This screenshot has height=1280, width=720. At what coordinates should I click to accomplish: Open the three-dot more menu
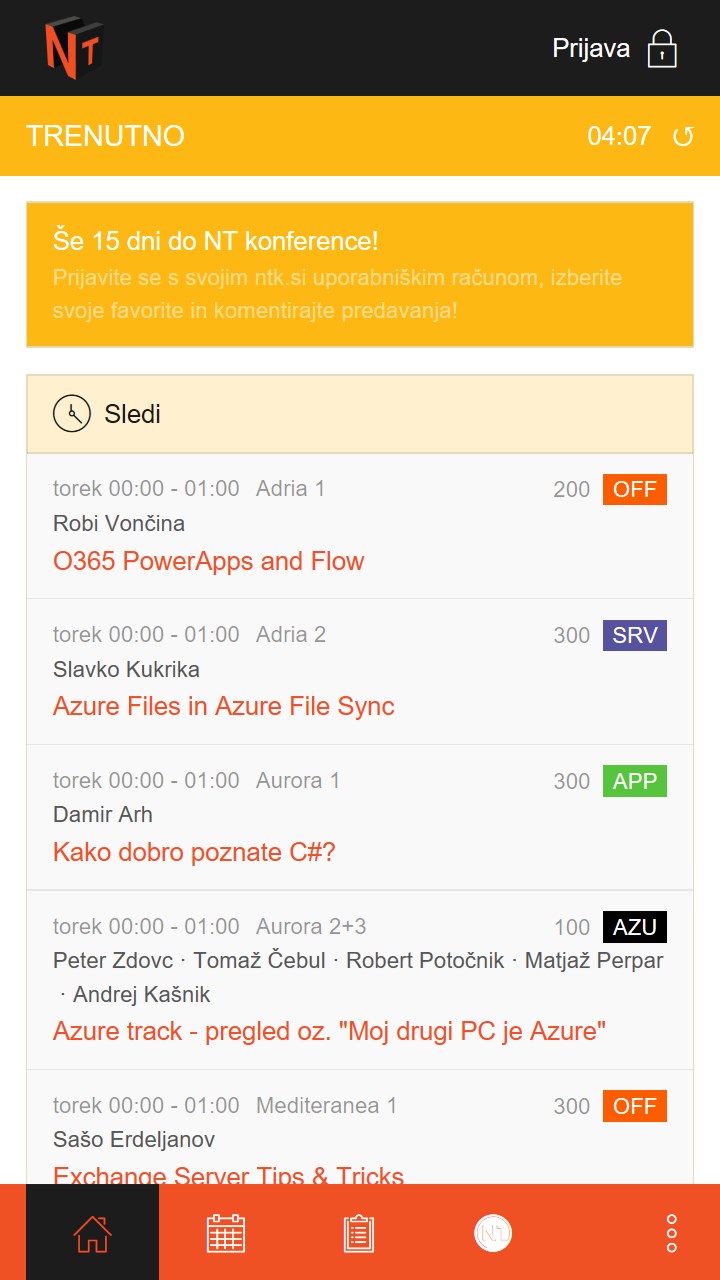click(x=672, y=1233)
